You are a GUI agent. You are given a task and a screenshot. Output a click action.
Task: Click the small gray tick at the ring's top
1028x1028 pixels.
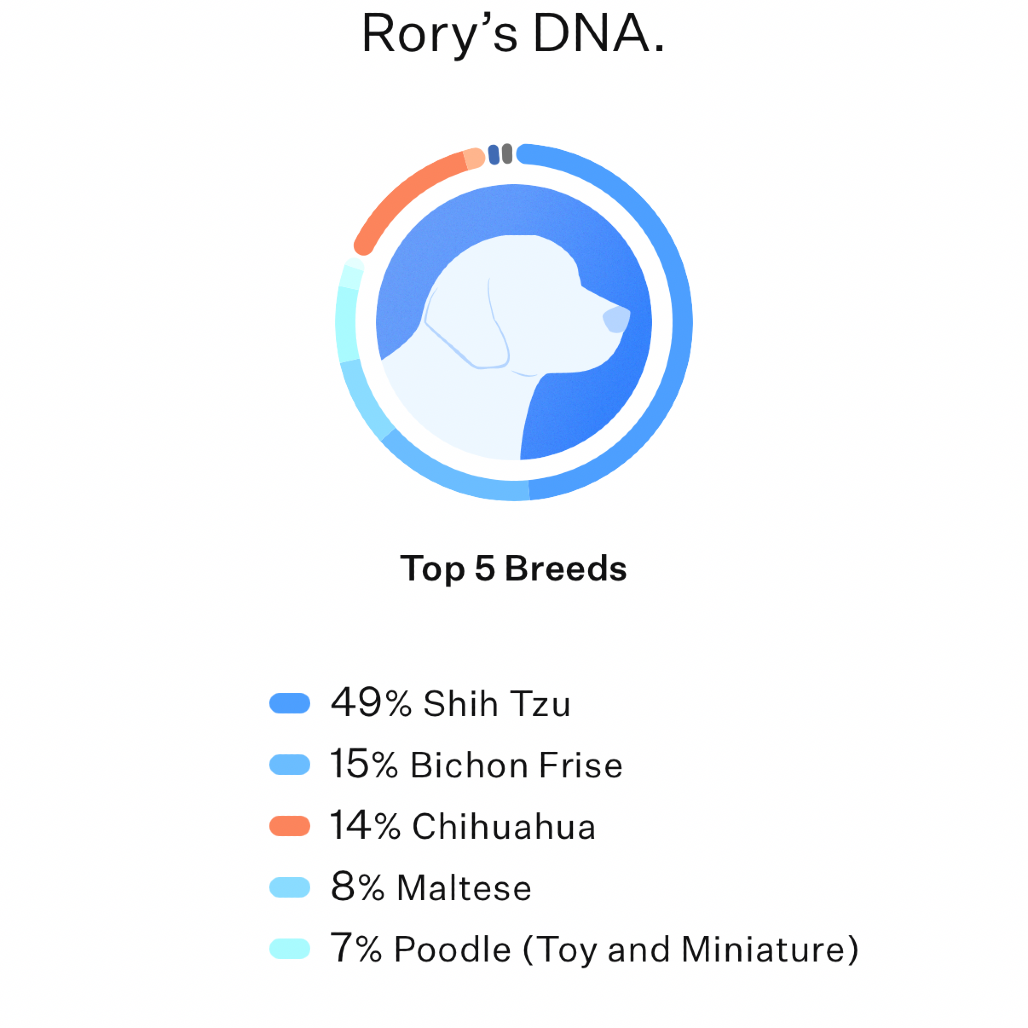pyautogui.click(x=507, y=154)
